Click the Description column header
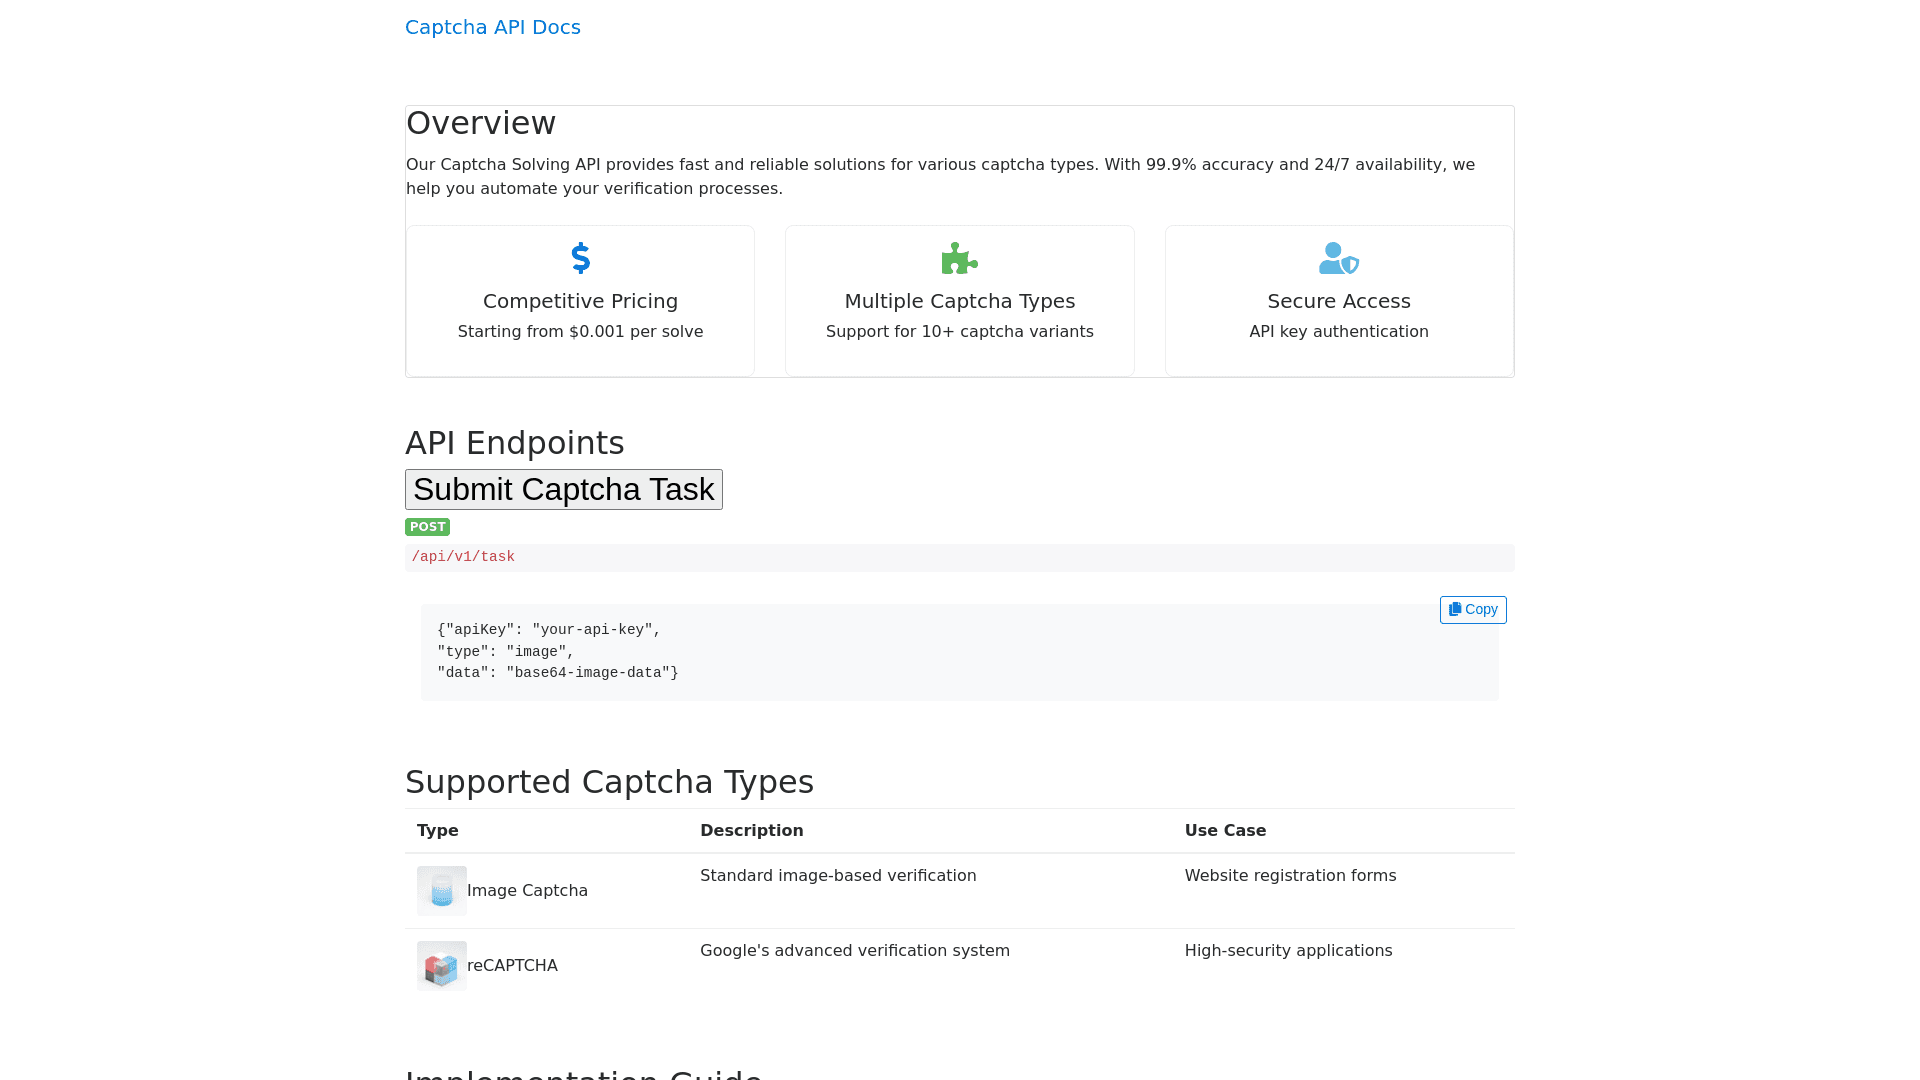Viewport: 1920px width, 1080px height. (x=751, y=831)
